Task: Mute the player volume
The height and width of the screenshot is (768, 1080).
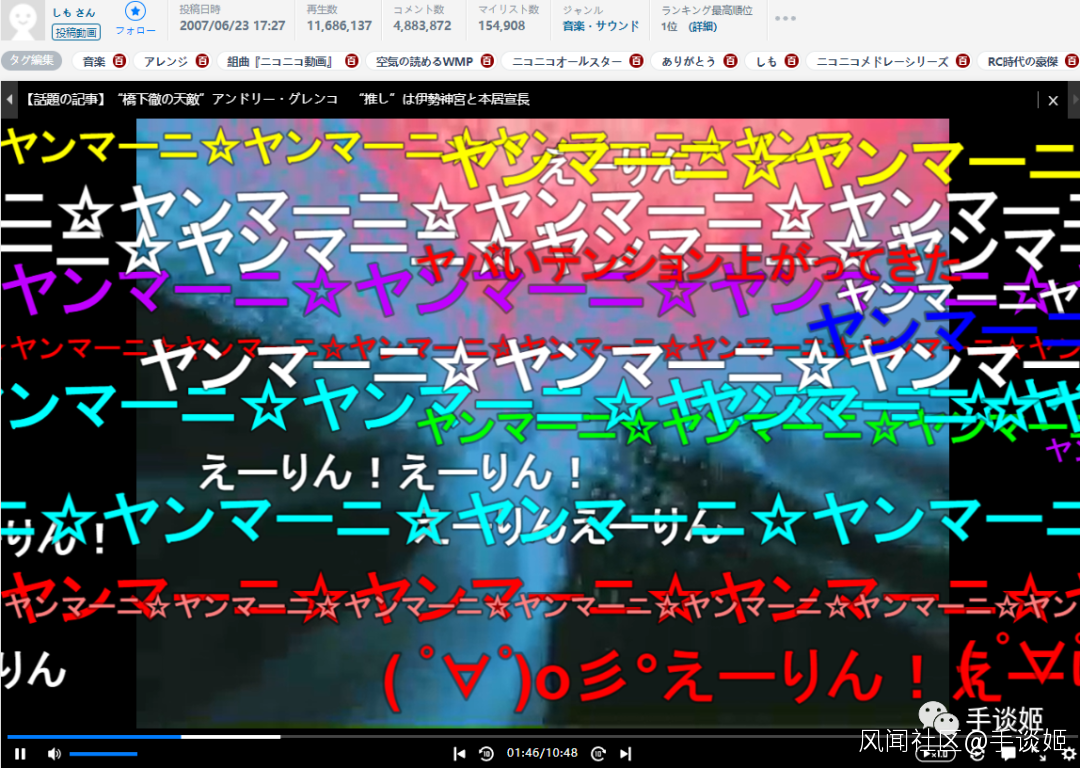Action: click(x=54, y=753)
